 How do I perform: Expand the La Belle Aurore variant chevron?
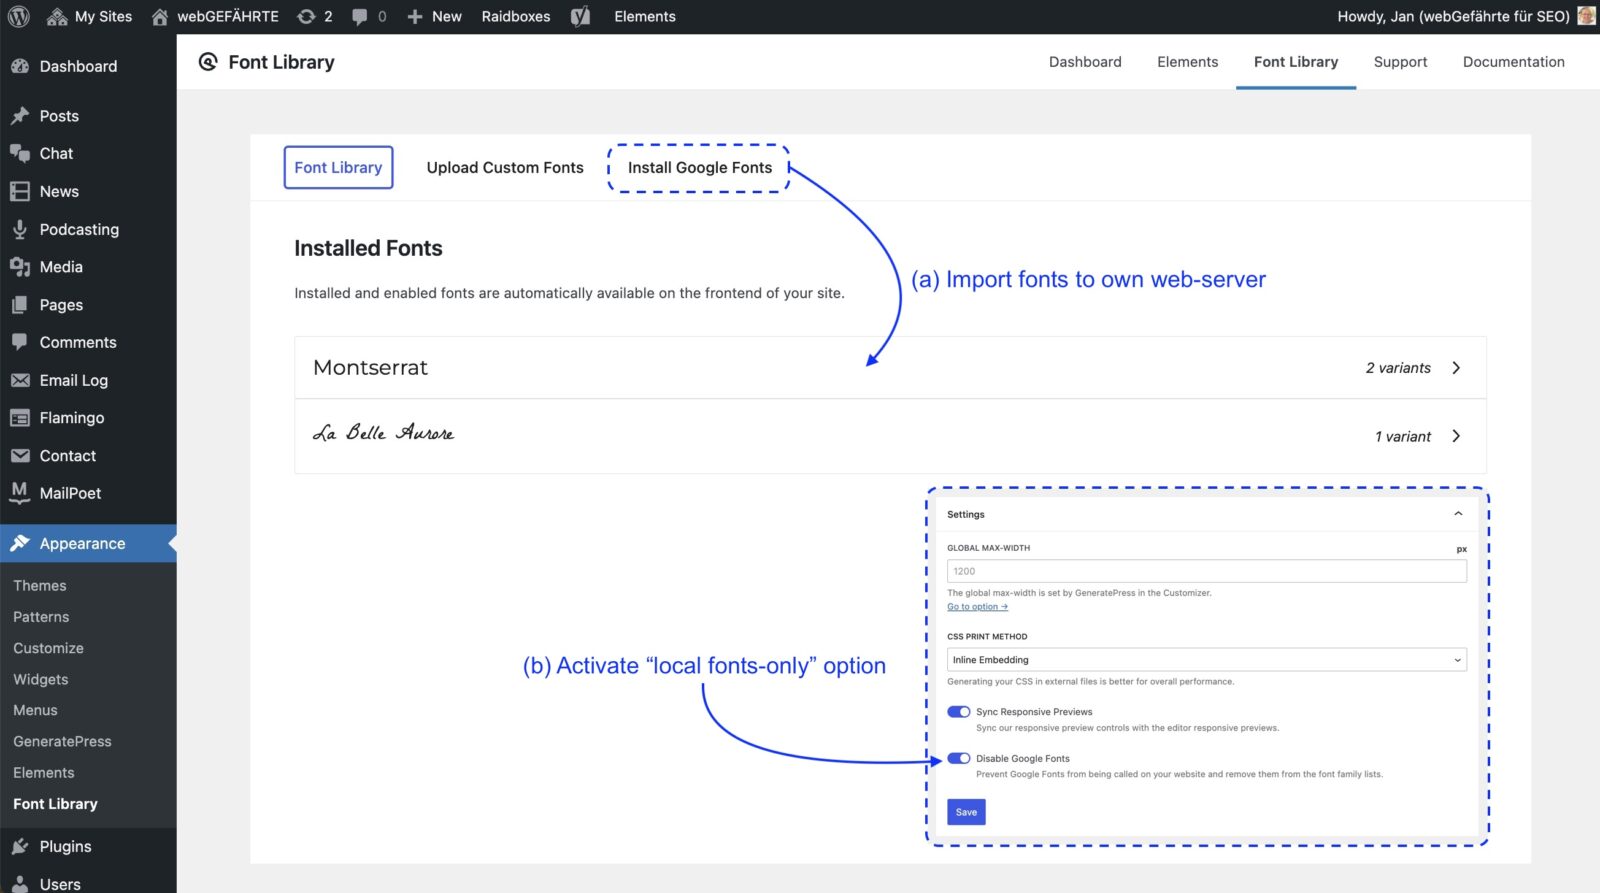[1456, 436]
